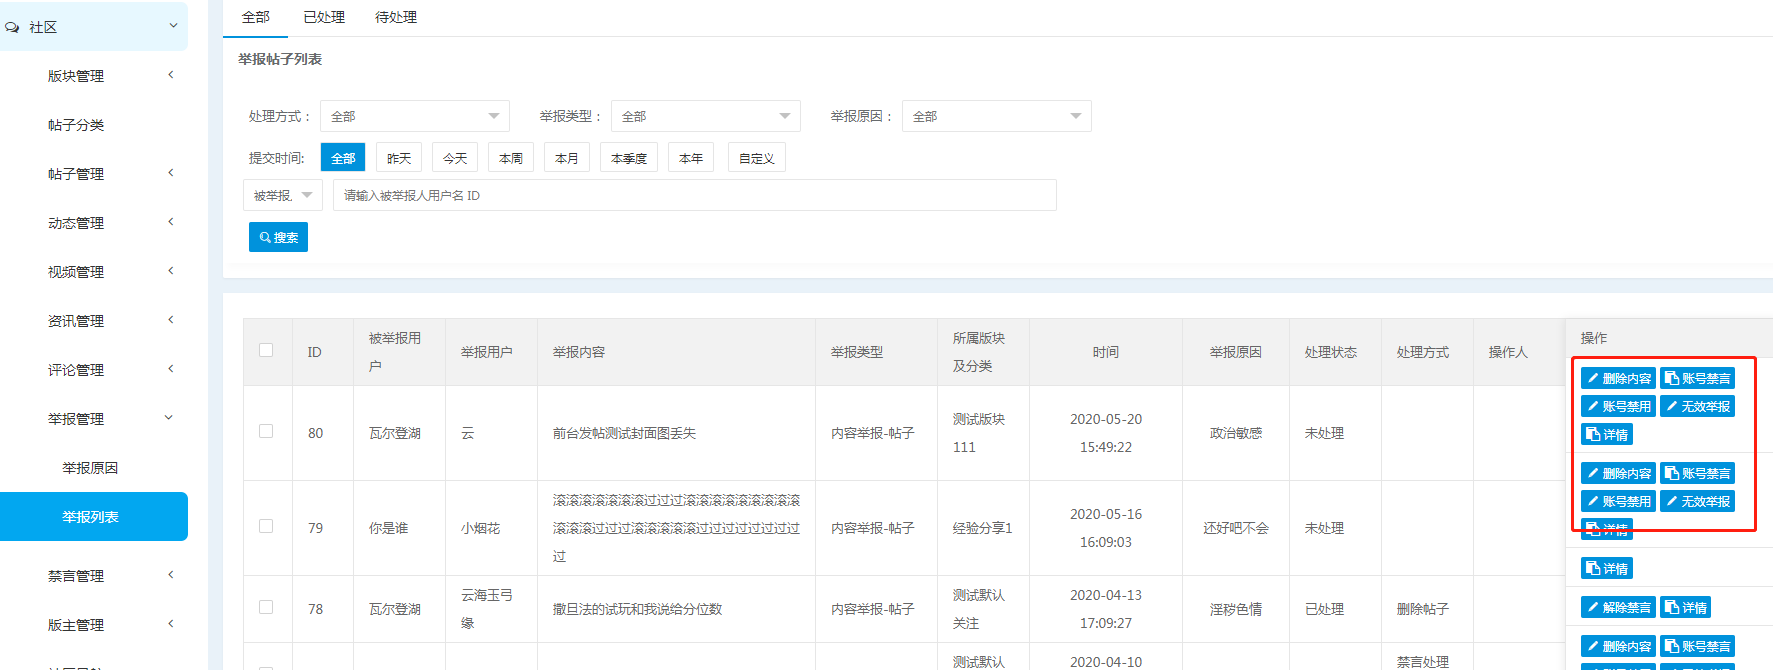Click 账号禁言 for report ID 80
This screenshot has width=1773, height=670.
(1697, 378)
